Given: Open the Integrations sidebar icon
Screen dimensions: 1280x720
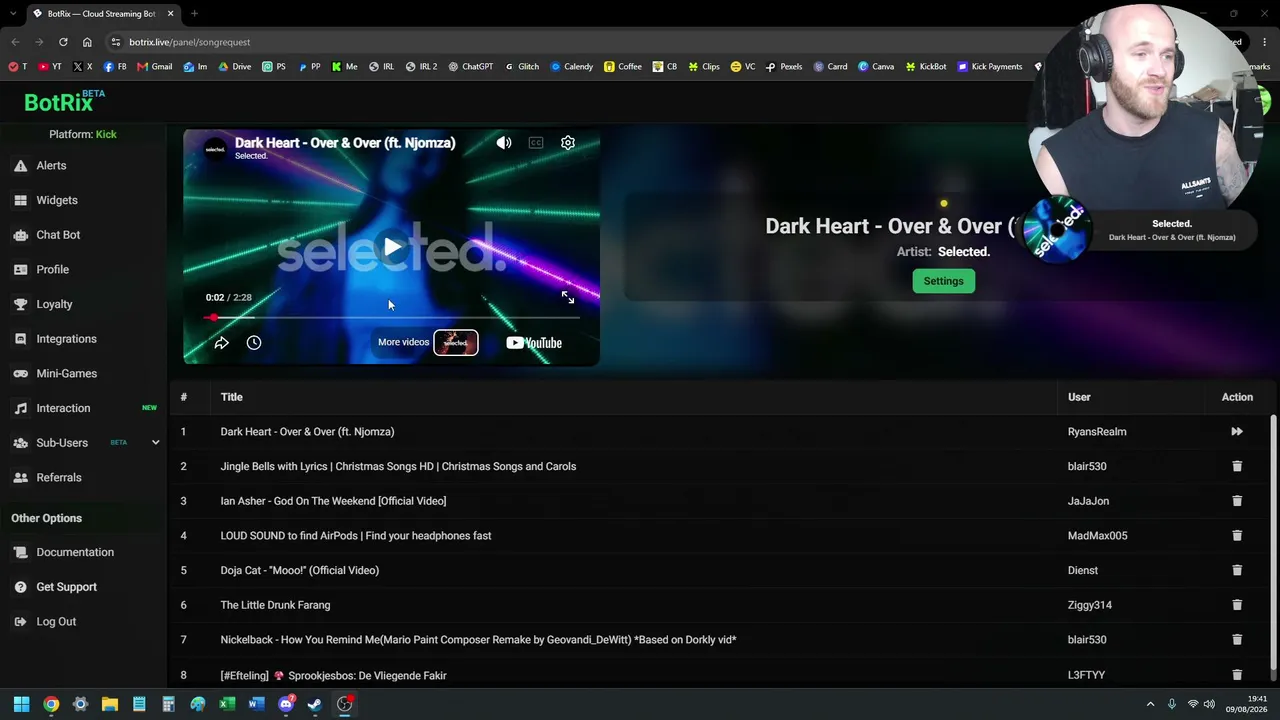Looking at the screenshot, I should click(20, 339).
